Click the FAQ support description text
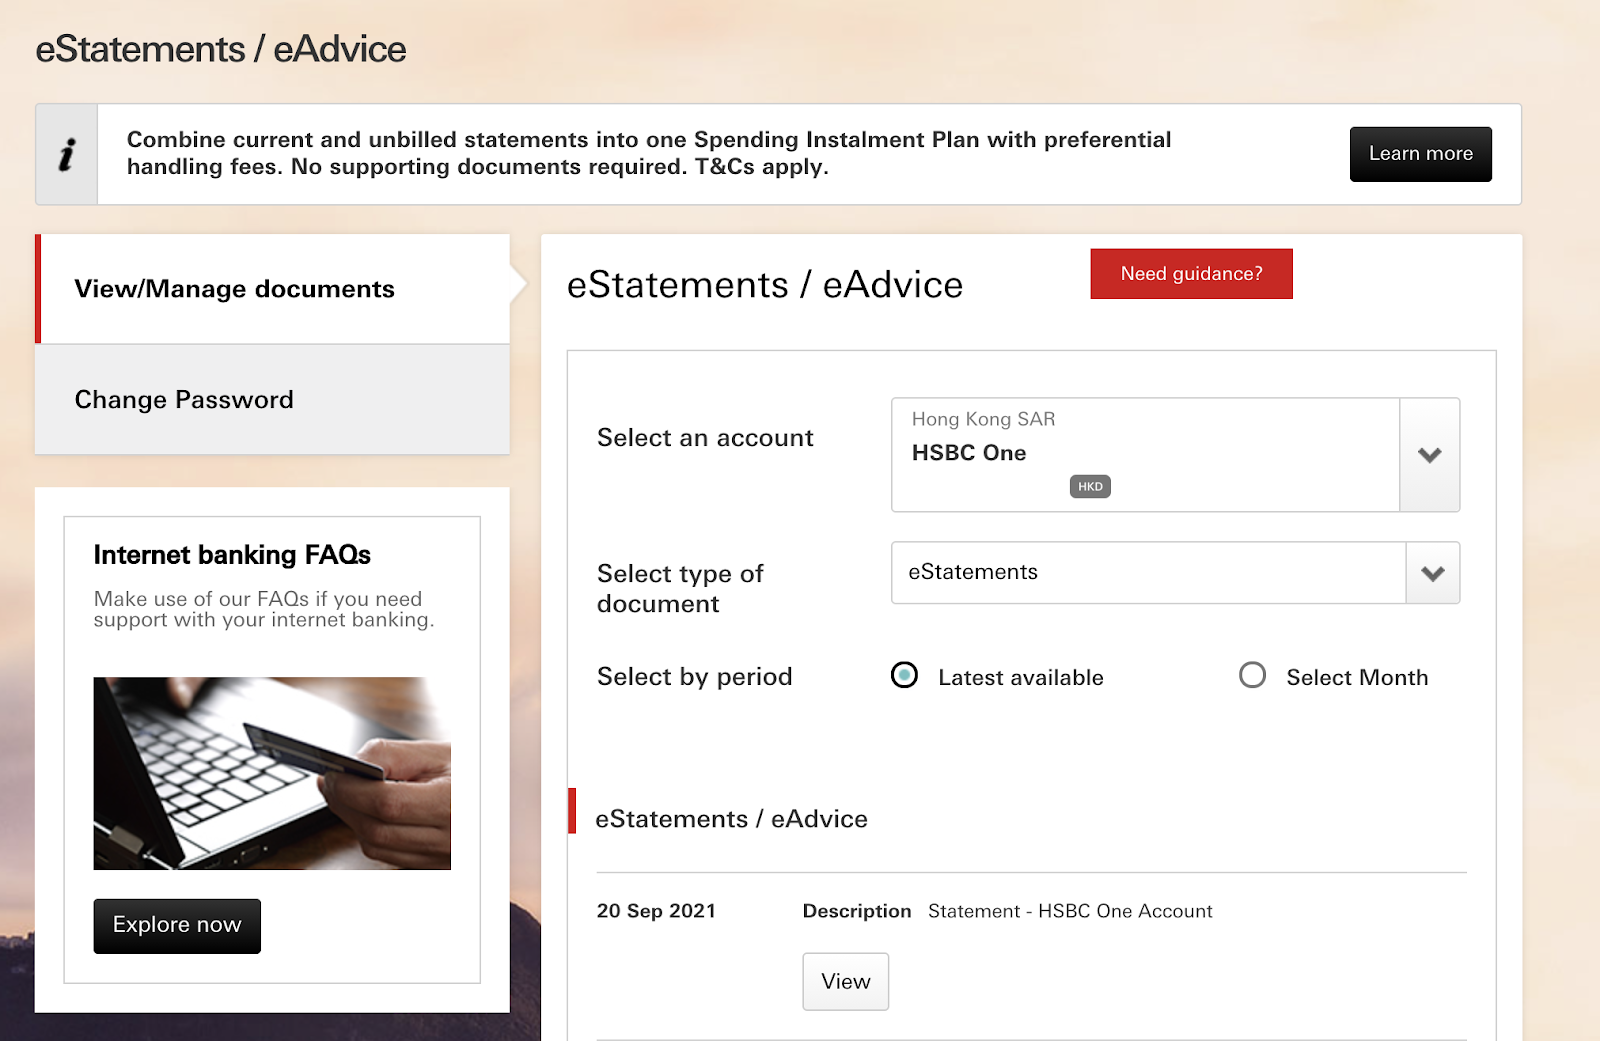The image size is (1600, 1041). tap(264, 609)
